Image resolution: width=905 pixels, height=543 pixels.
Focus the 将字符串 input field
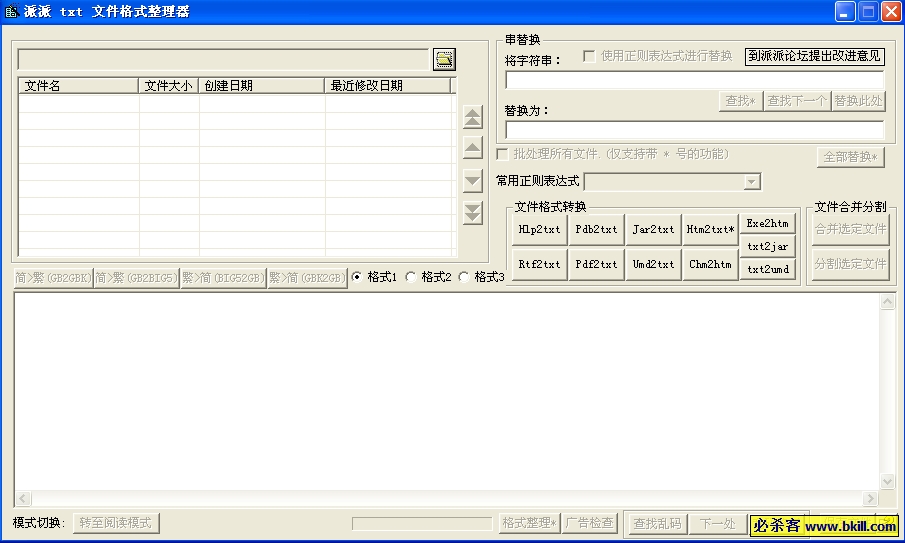[695, 80]
